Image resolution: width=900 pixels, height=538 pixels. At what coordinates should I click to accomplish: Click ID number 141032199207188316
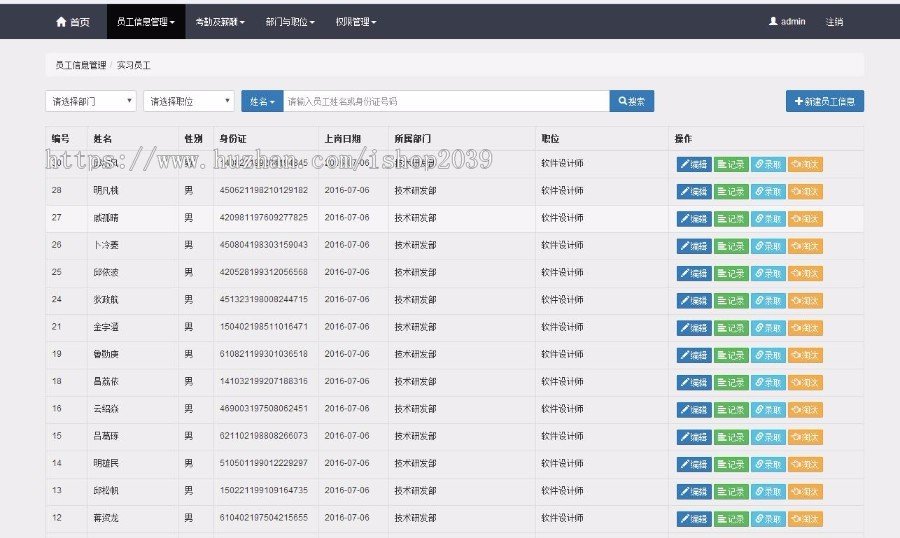point(263,381)
